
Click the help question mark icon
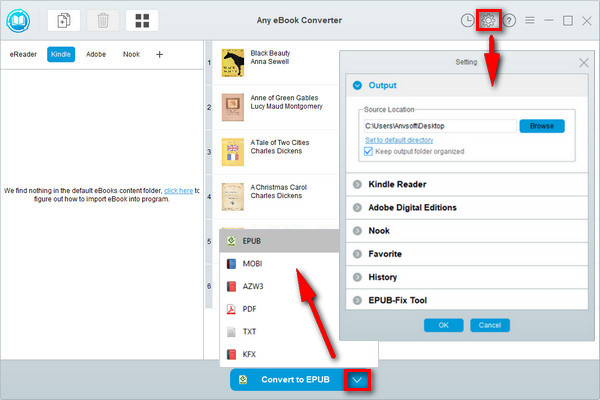click(x=510, y=20)
